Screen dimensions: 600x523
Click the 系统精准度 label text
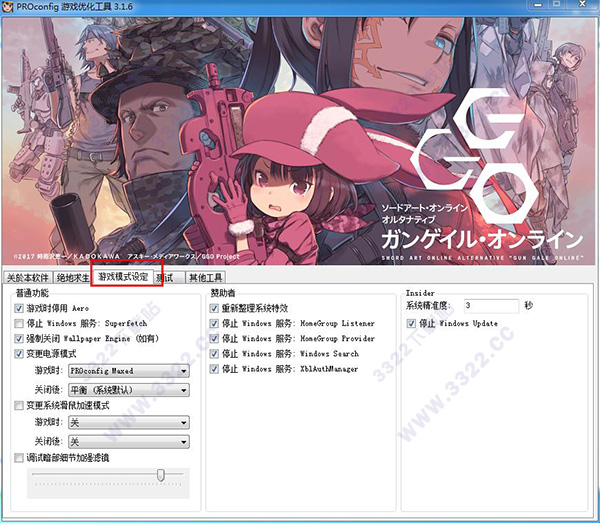tap(428, 306)
